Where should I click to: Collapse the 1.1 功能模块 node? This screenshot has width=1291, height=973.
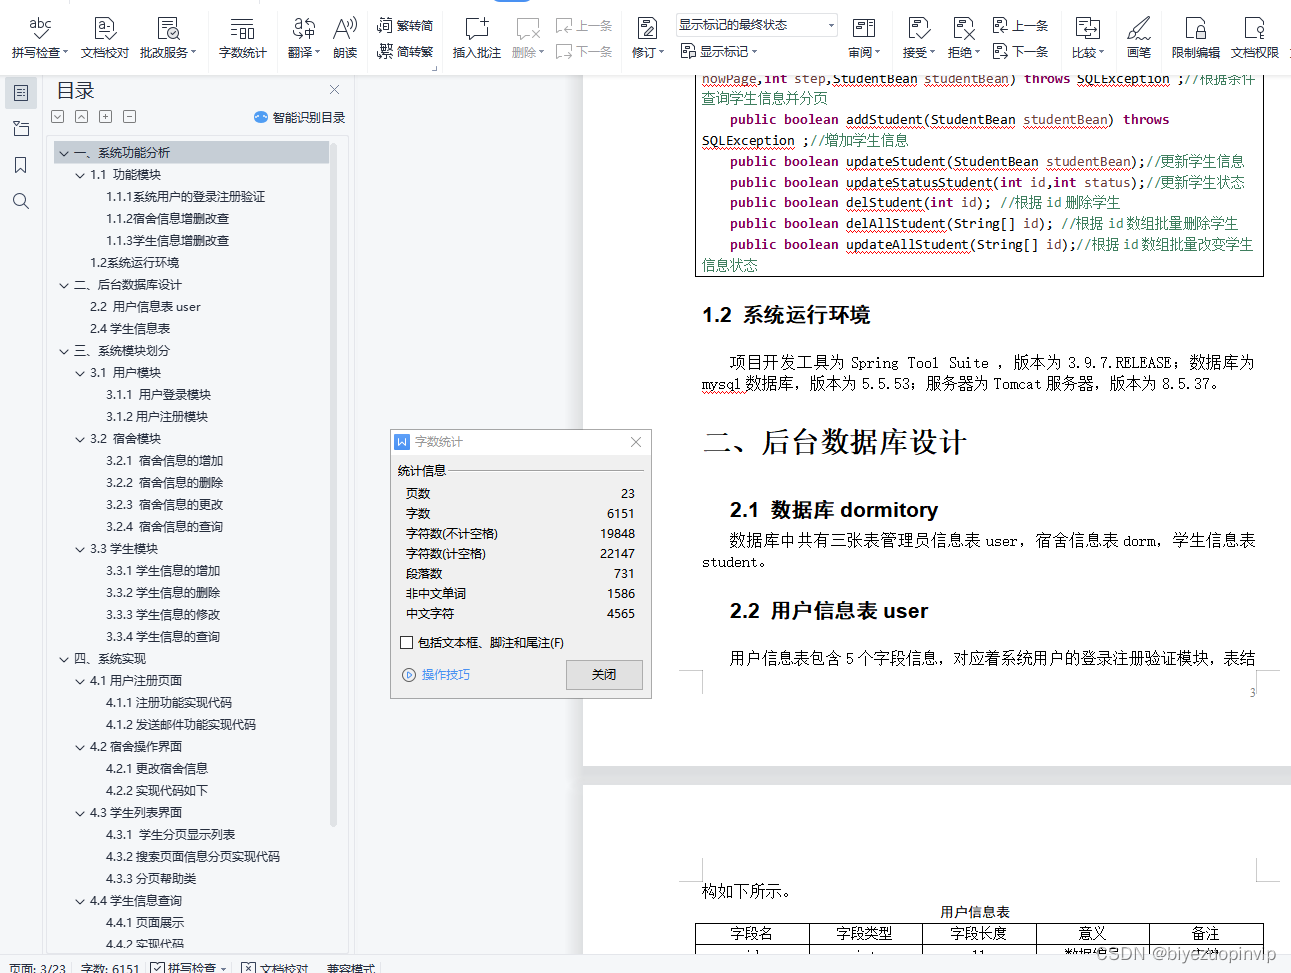click(x=80, y=175)
